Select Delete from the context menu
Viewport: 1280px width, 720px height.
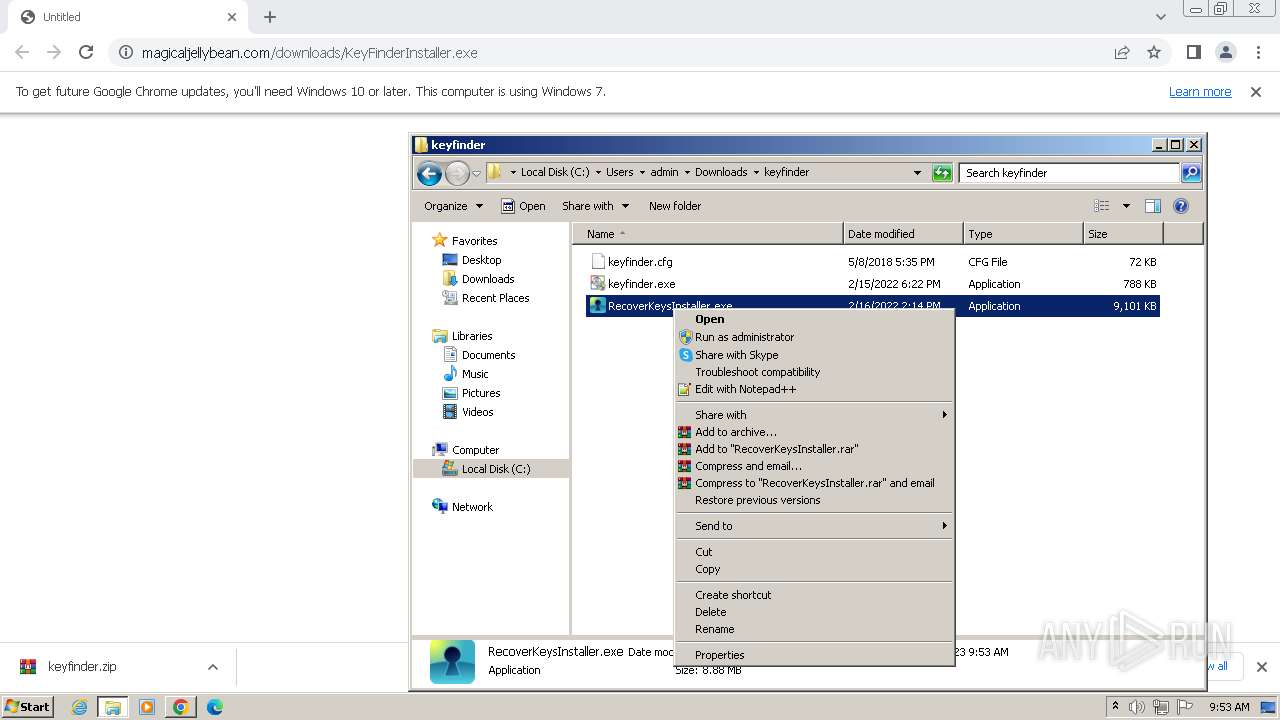click(814, 612)
